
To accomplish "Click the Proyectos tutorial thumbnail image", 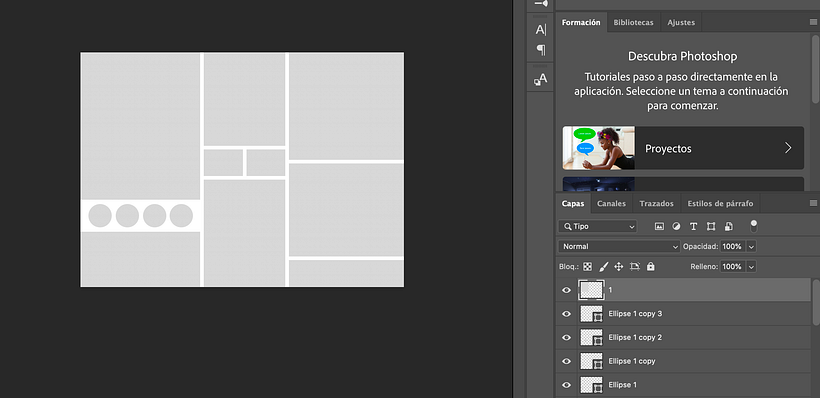I will click(x=599, y=148).
